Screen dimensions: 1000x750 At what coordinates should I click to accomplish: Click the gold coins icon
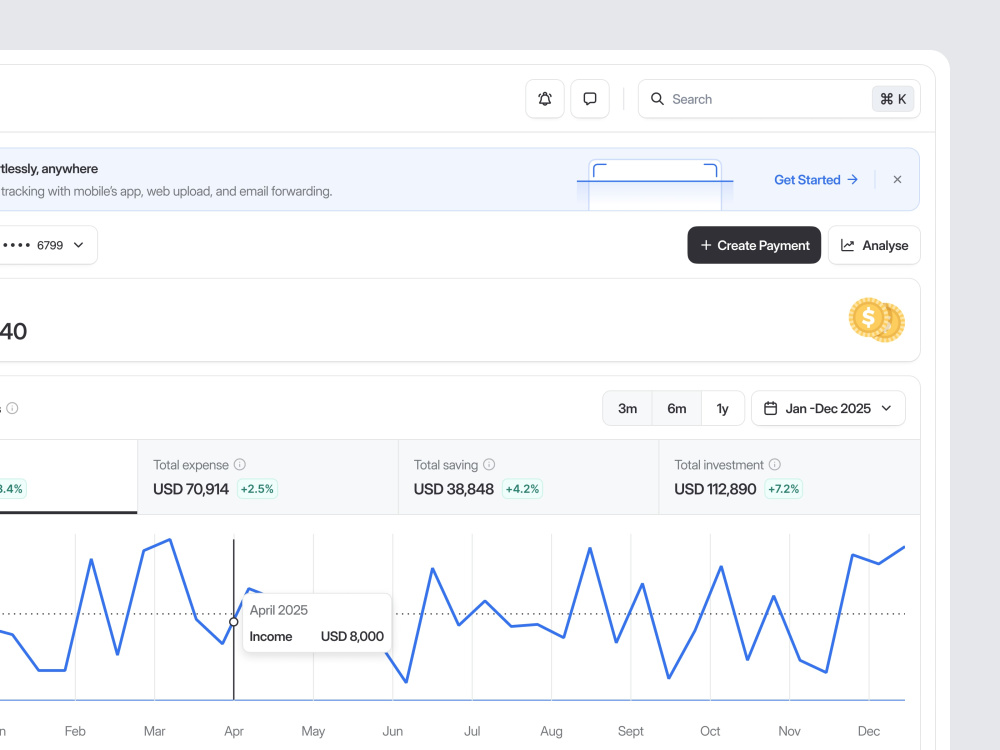coord(877,320)
